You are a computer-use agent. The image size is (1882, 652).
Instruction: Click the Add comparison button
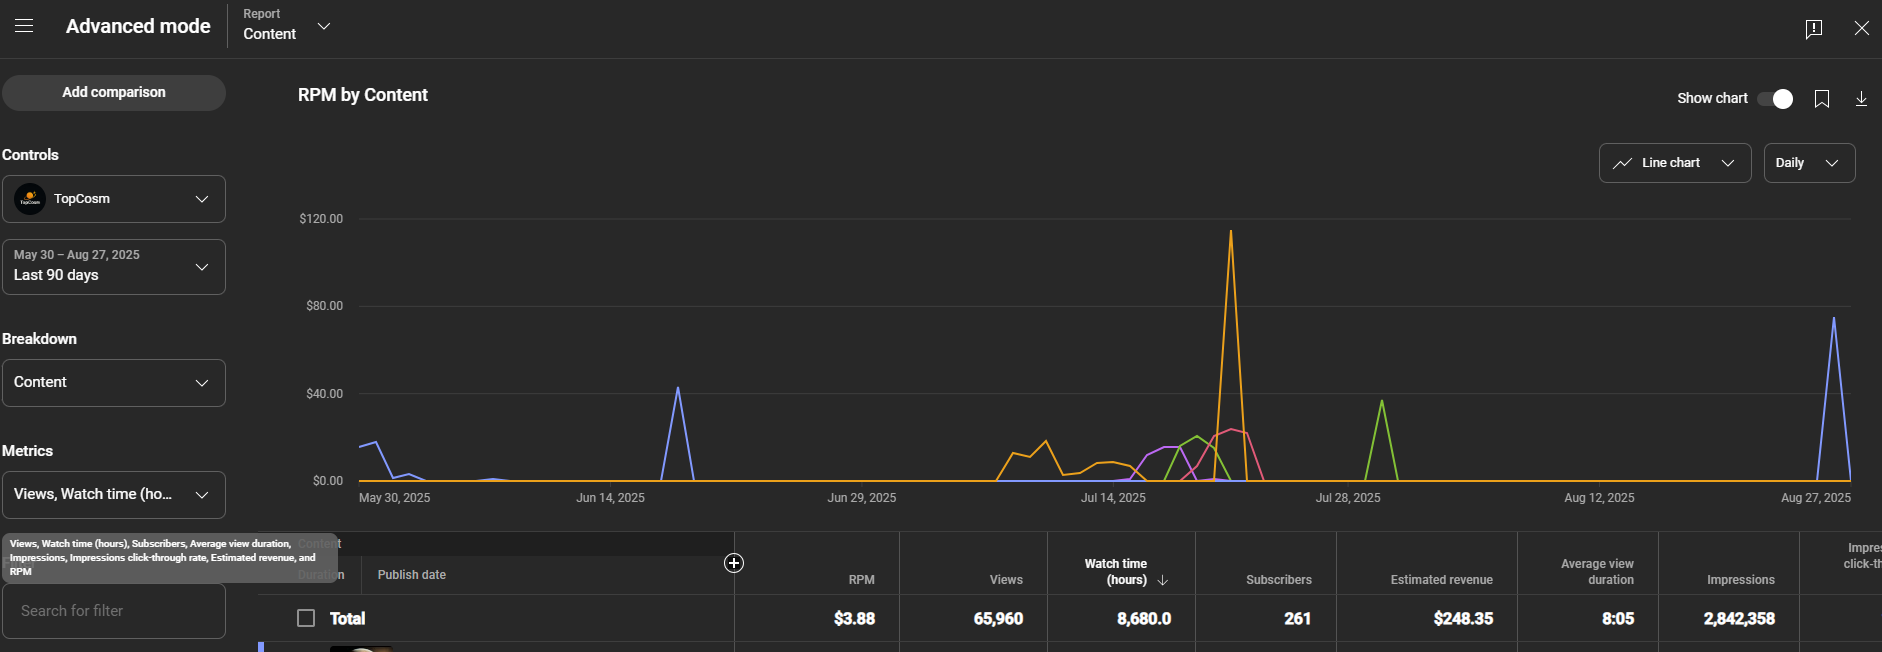[114, 92]
